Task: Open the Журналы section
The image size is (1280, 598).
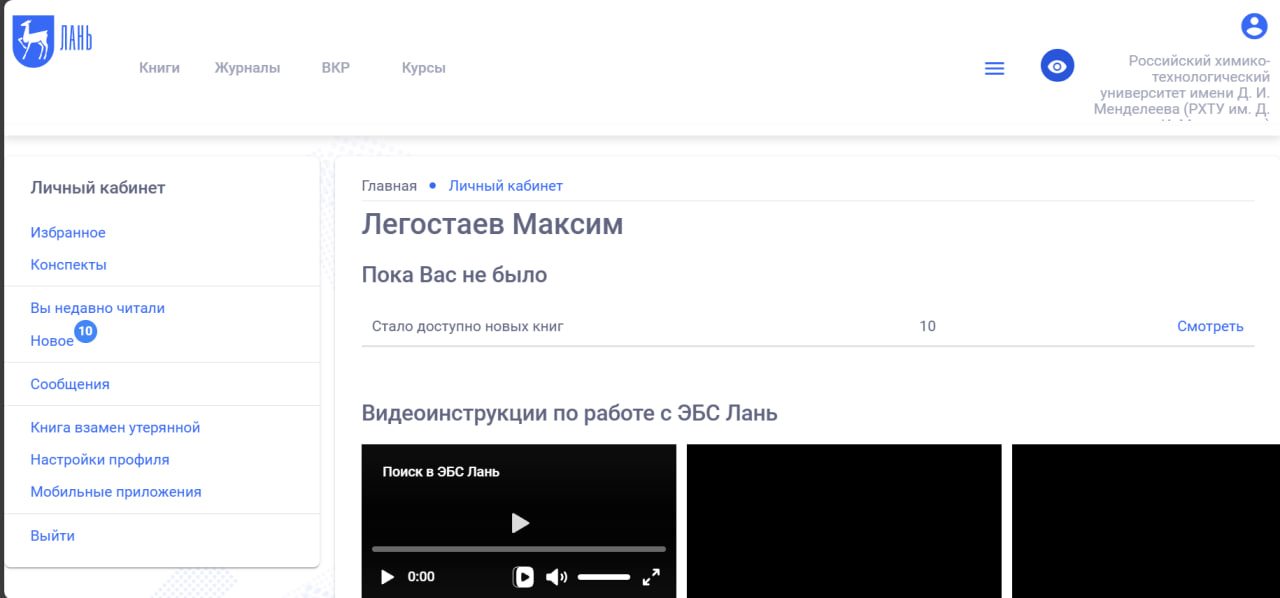Action: (x=247, y=67)
